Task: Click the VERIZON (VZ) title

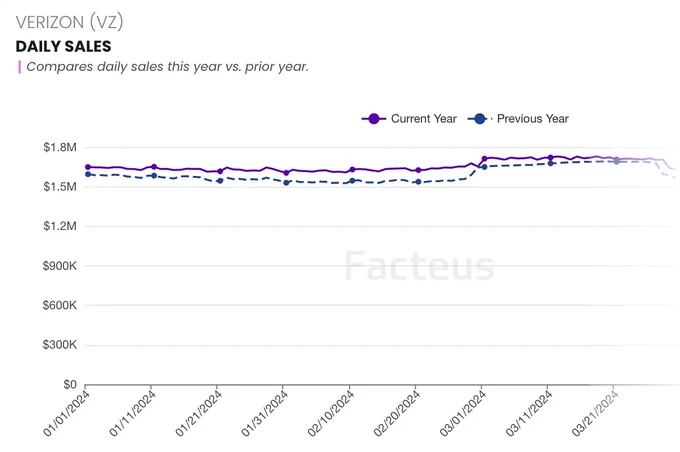Action: (69, 22)
